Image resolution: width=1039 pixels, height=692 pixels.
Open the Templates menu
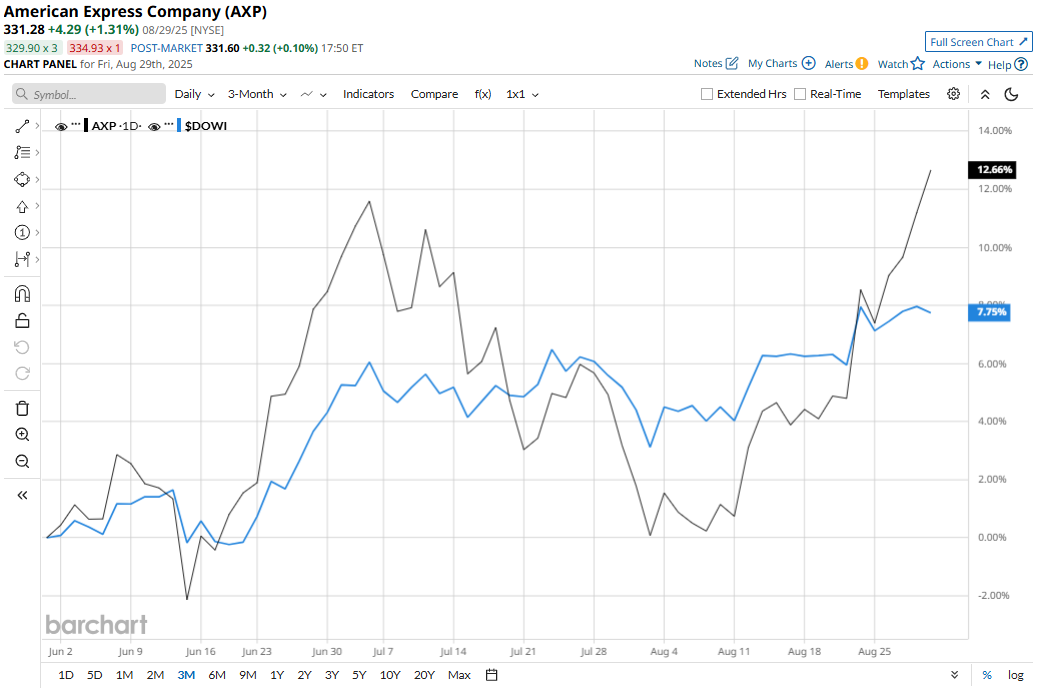pyautogui.click(x=904, y=94)
